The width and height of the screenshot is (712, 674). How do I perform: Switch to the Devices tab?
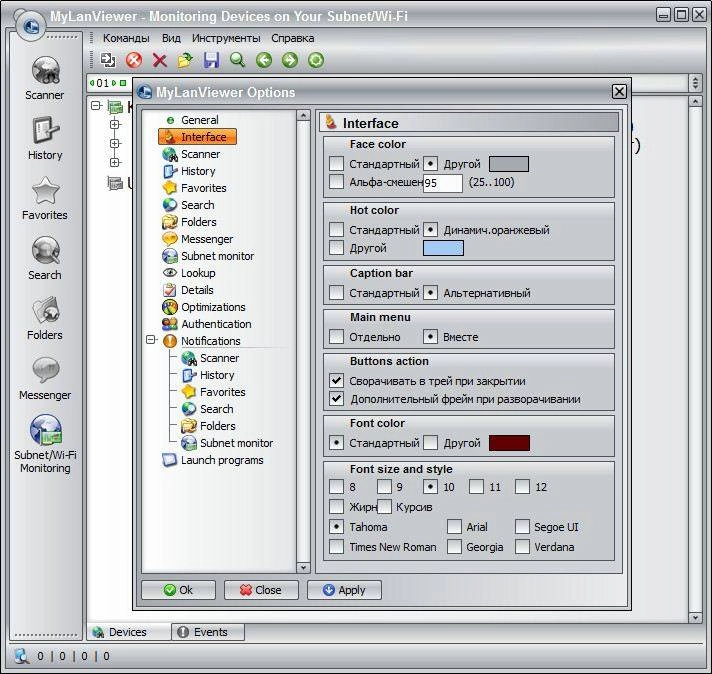(128, 632)
